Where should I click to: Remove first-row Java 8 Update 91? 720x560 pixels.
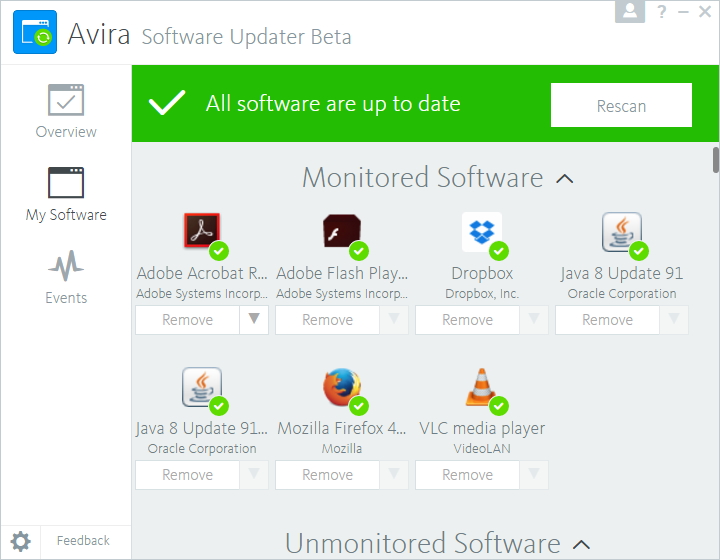608,320
